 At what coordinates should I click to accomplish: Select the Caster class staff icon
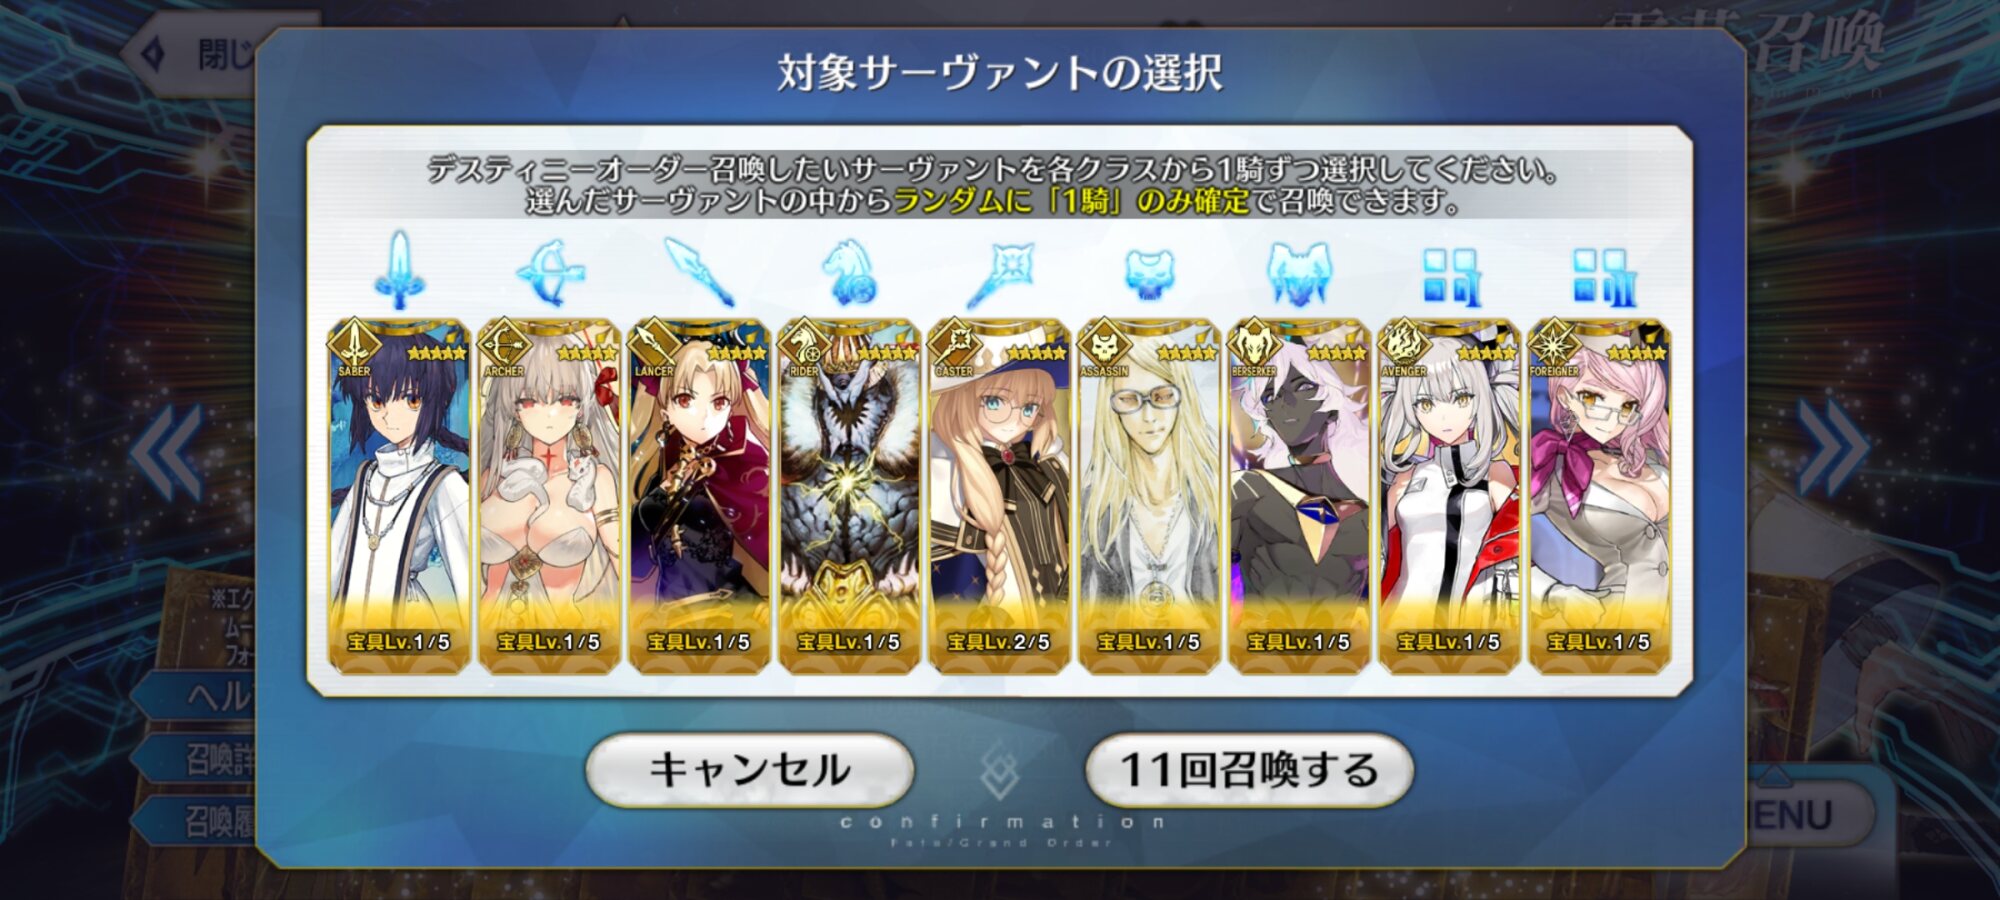click(999, 274)
